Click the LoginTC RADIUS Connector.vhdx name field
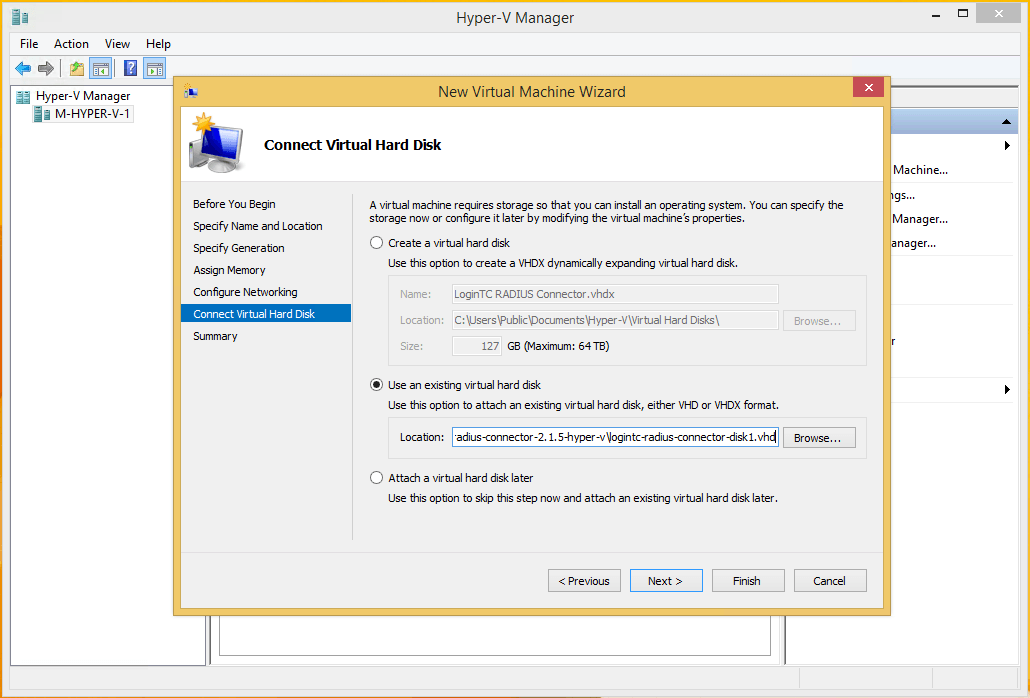This screenshot has height=698, width=1030. (615, 294)
